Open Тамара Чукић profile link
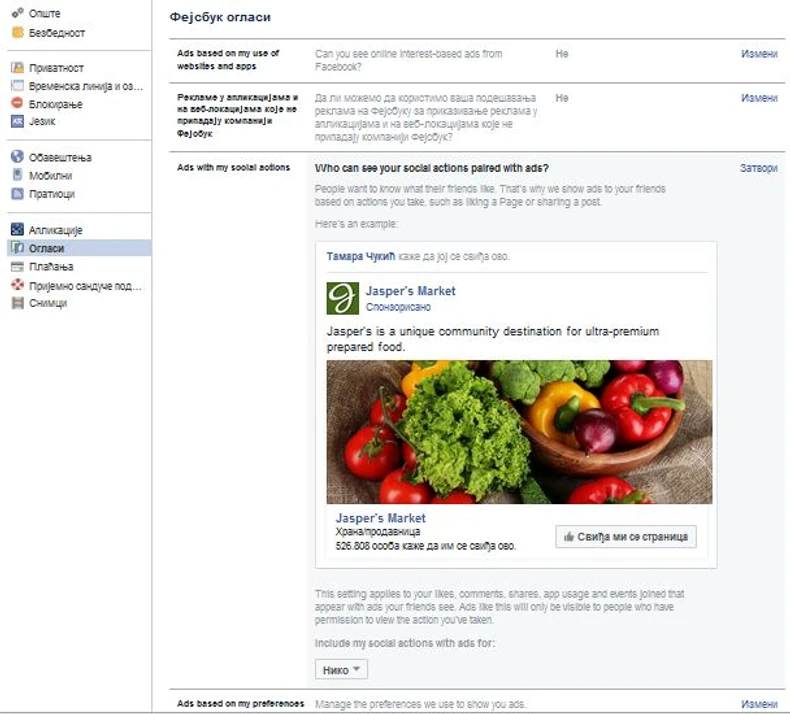Screen dimensions: 790x714 (361, 256)
